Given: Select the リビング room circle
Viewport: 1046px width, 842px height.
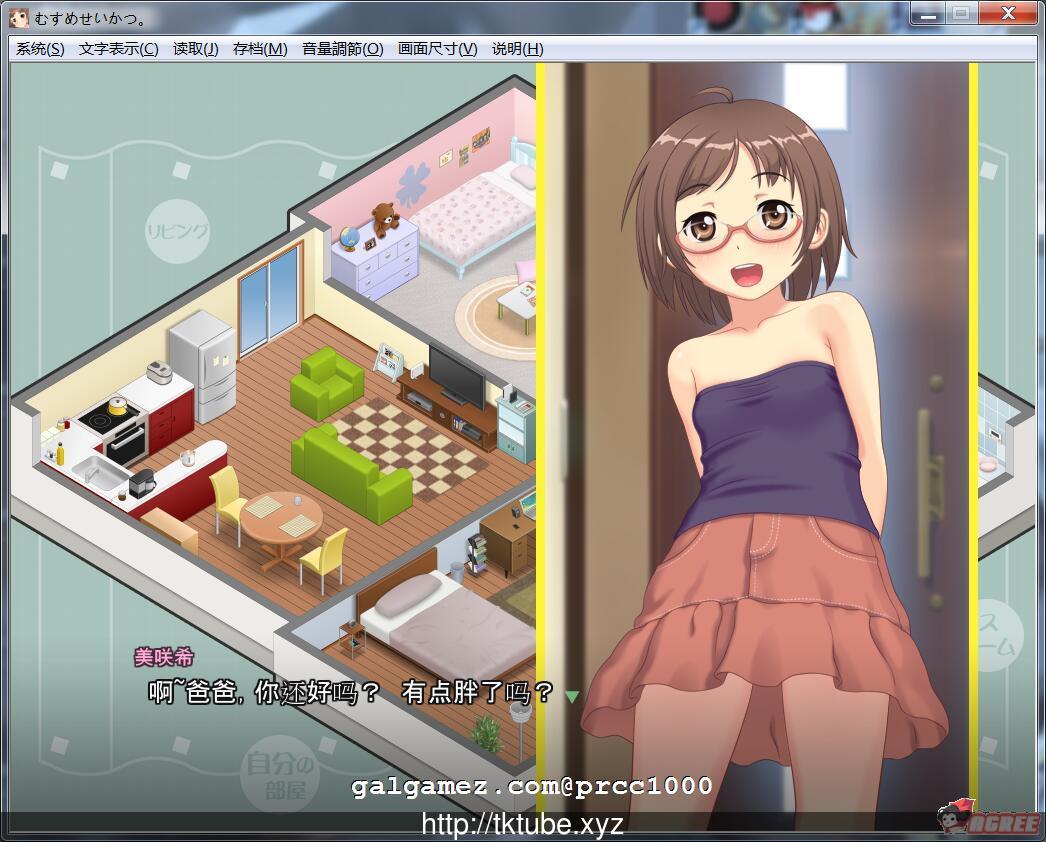Looking at the screenshot, I should pyautogui.click(x=178, y=232).
